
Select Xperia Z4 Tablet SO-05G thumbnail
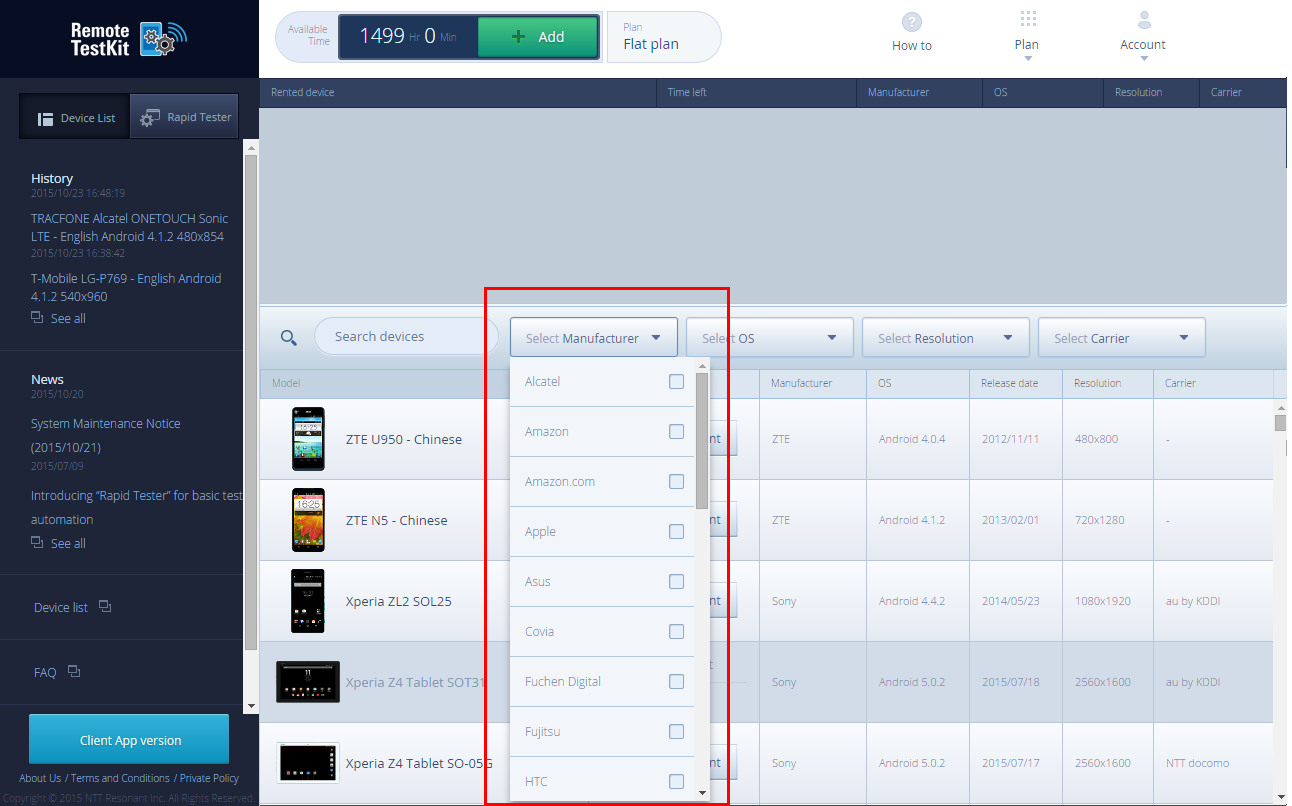click(x=308, y=763)
